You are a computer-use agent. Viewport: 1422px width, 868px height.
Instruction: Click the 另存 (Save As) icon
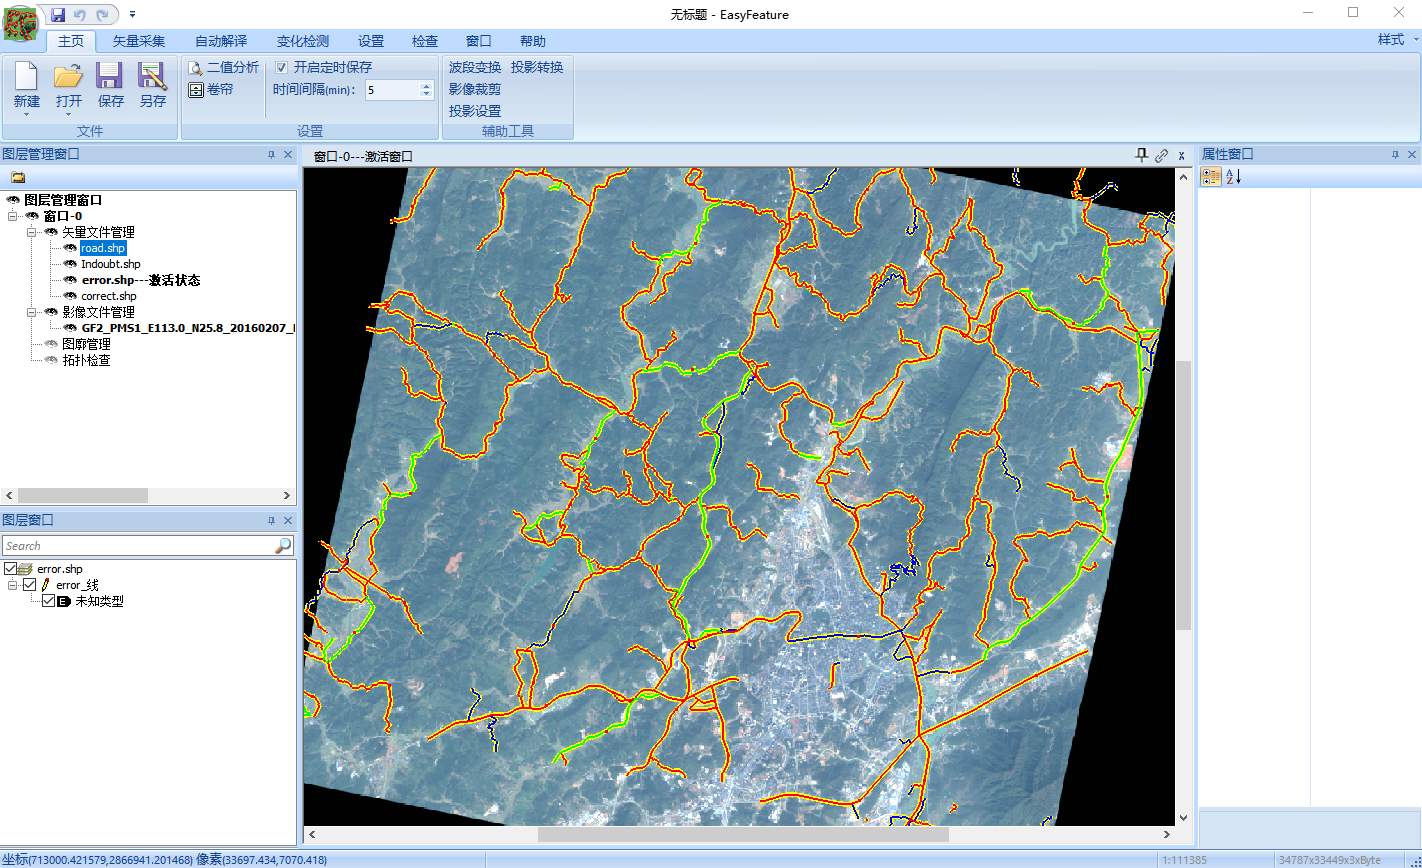[152, 77]
